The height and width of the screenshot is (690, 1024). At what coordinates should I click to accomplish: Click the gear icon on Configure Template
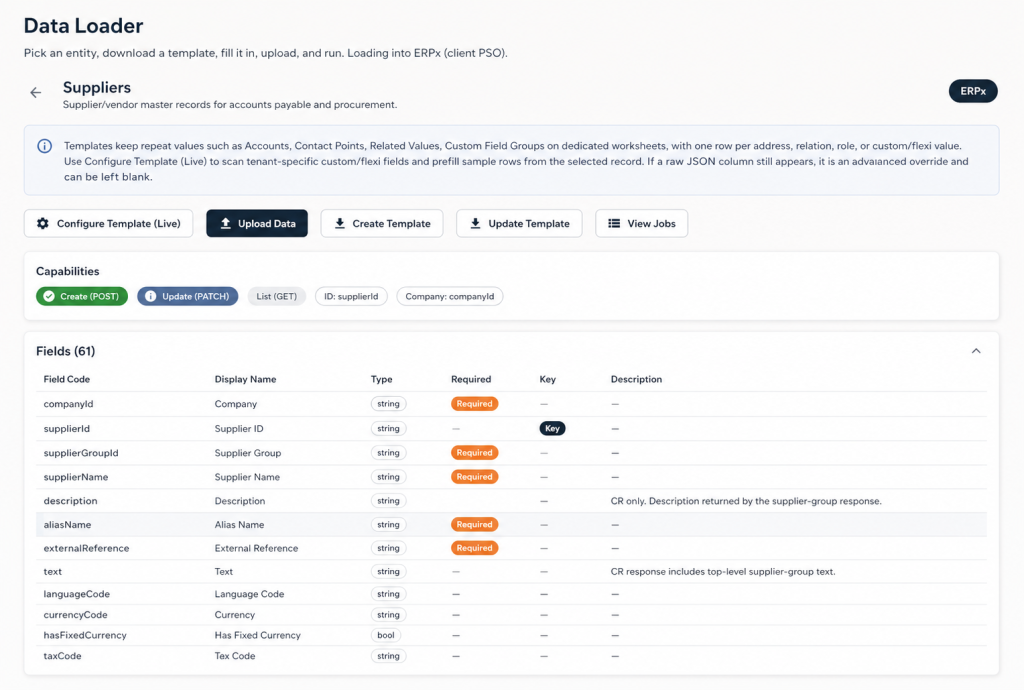pyautogui.click(x=43, y=223)
